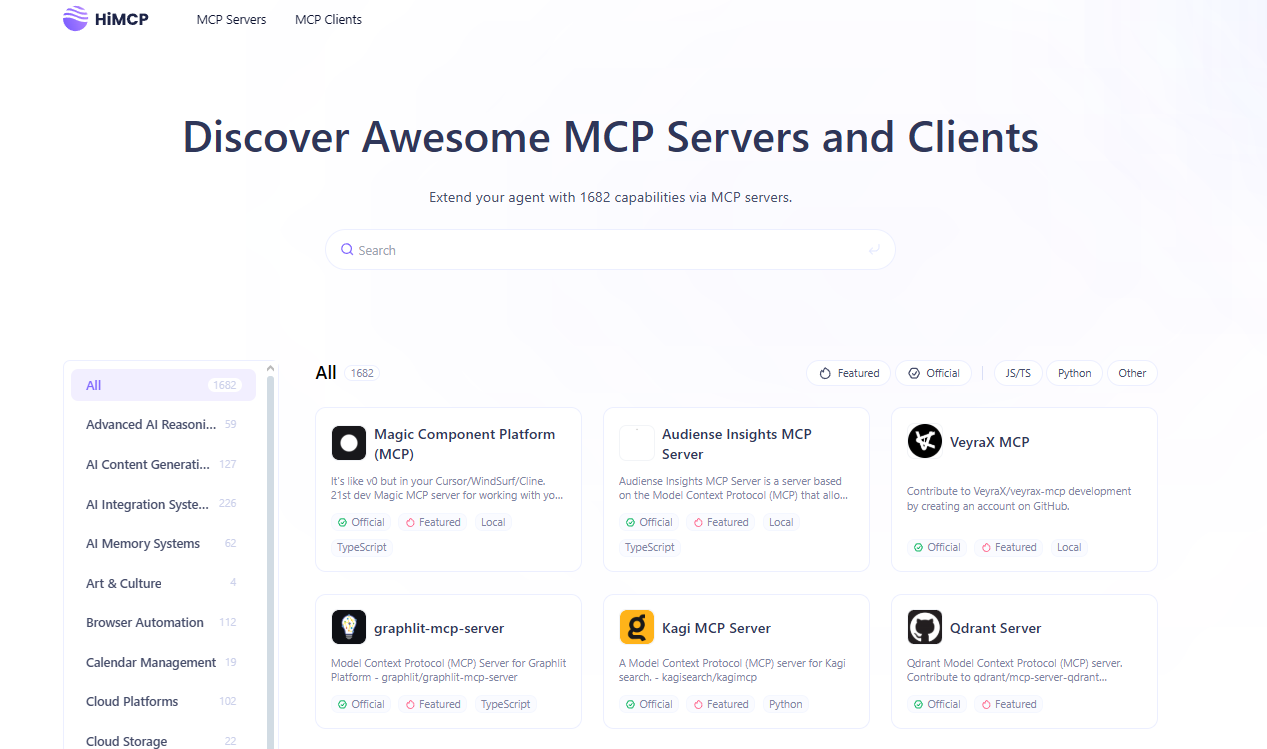The image size is (1267, 749).
Task: Click Official tag on Magic Component card
Action: 361,522
